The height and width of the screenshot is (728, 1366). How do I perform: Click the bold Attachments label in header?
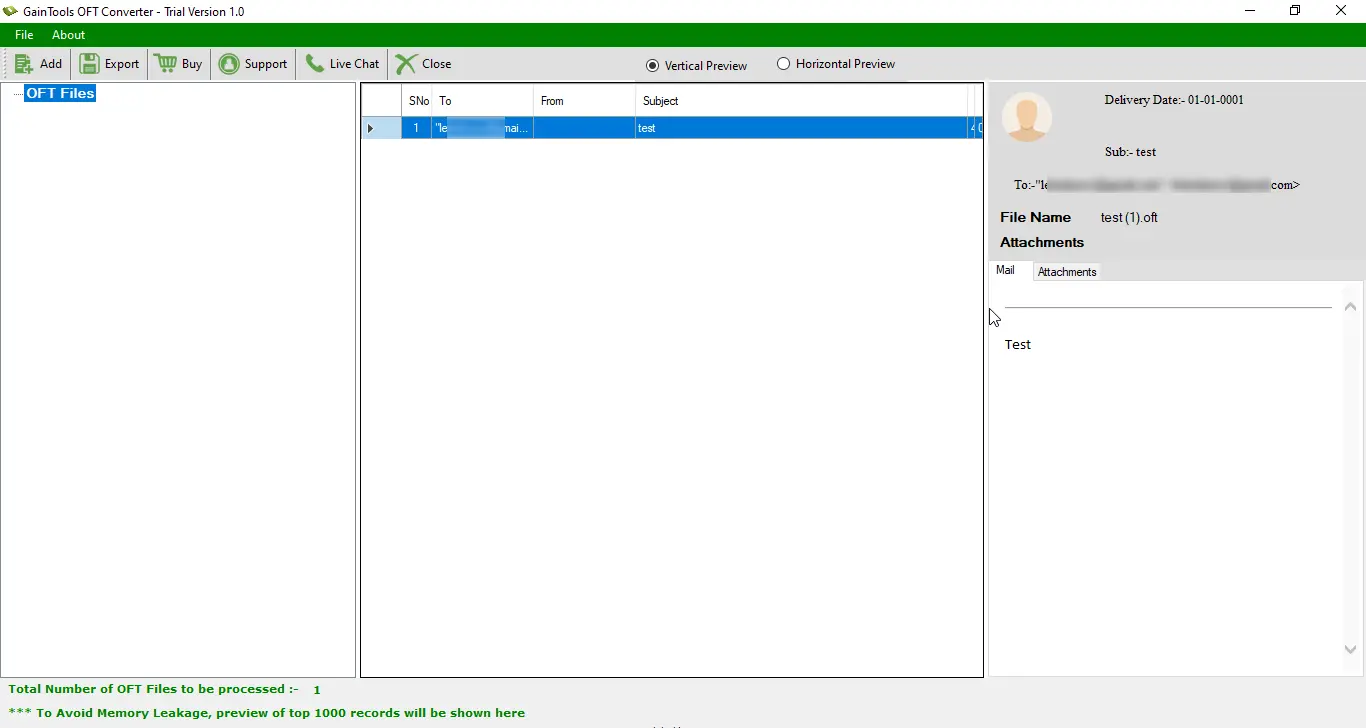[1042, 242]
